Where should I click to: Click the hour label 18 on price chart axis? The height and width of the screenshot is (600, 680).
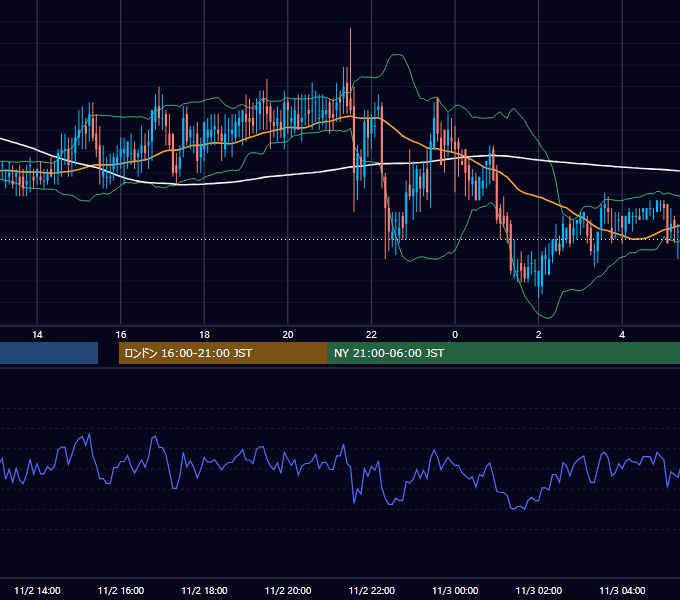pyautogui.click(x=204, y=335)
